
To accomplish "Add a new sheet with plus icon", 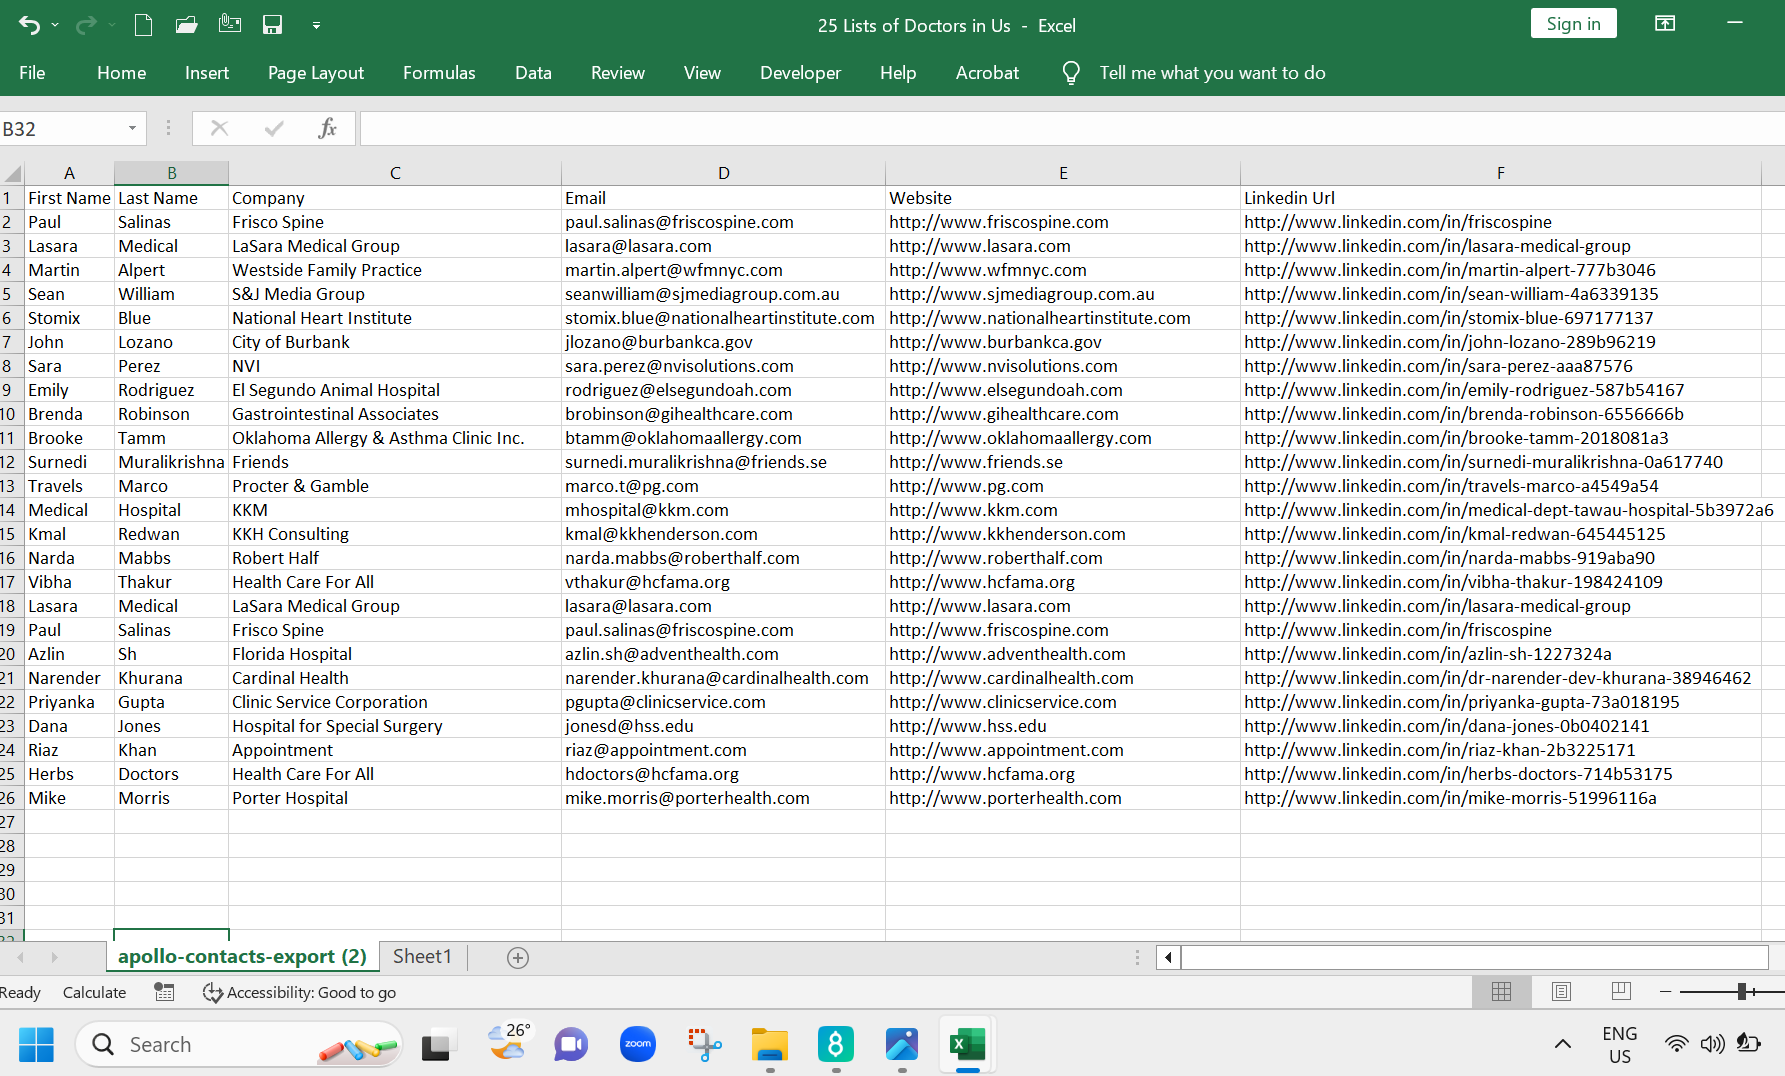I will point(517,958).
